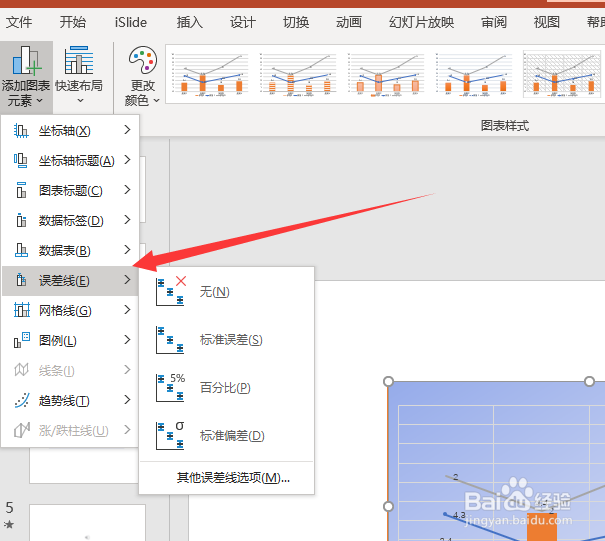The image size is (605, 541).
Task: Open the 文件 tab
Action: click(19, 22)
